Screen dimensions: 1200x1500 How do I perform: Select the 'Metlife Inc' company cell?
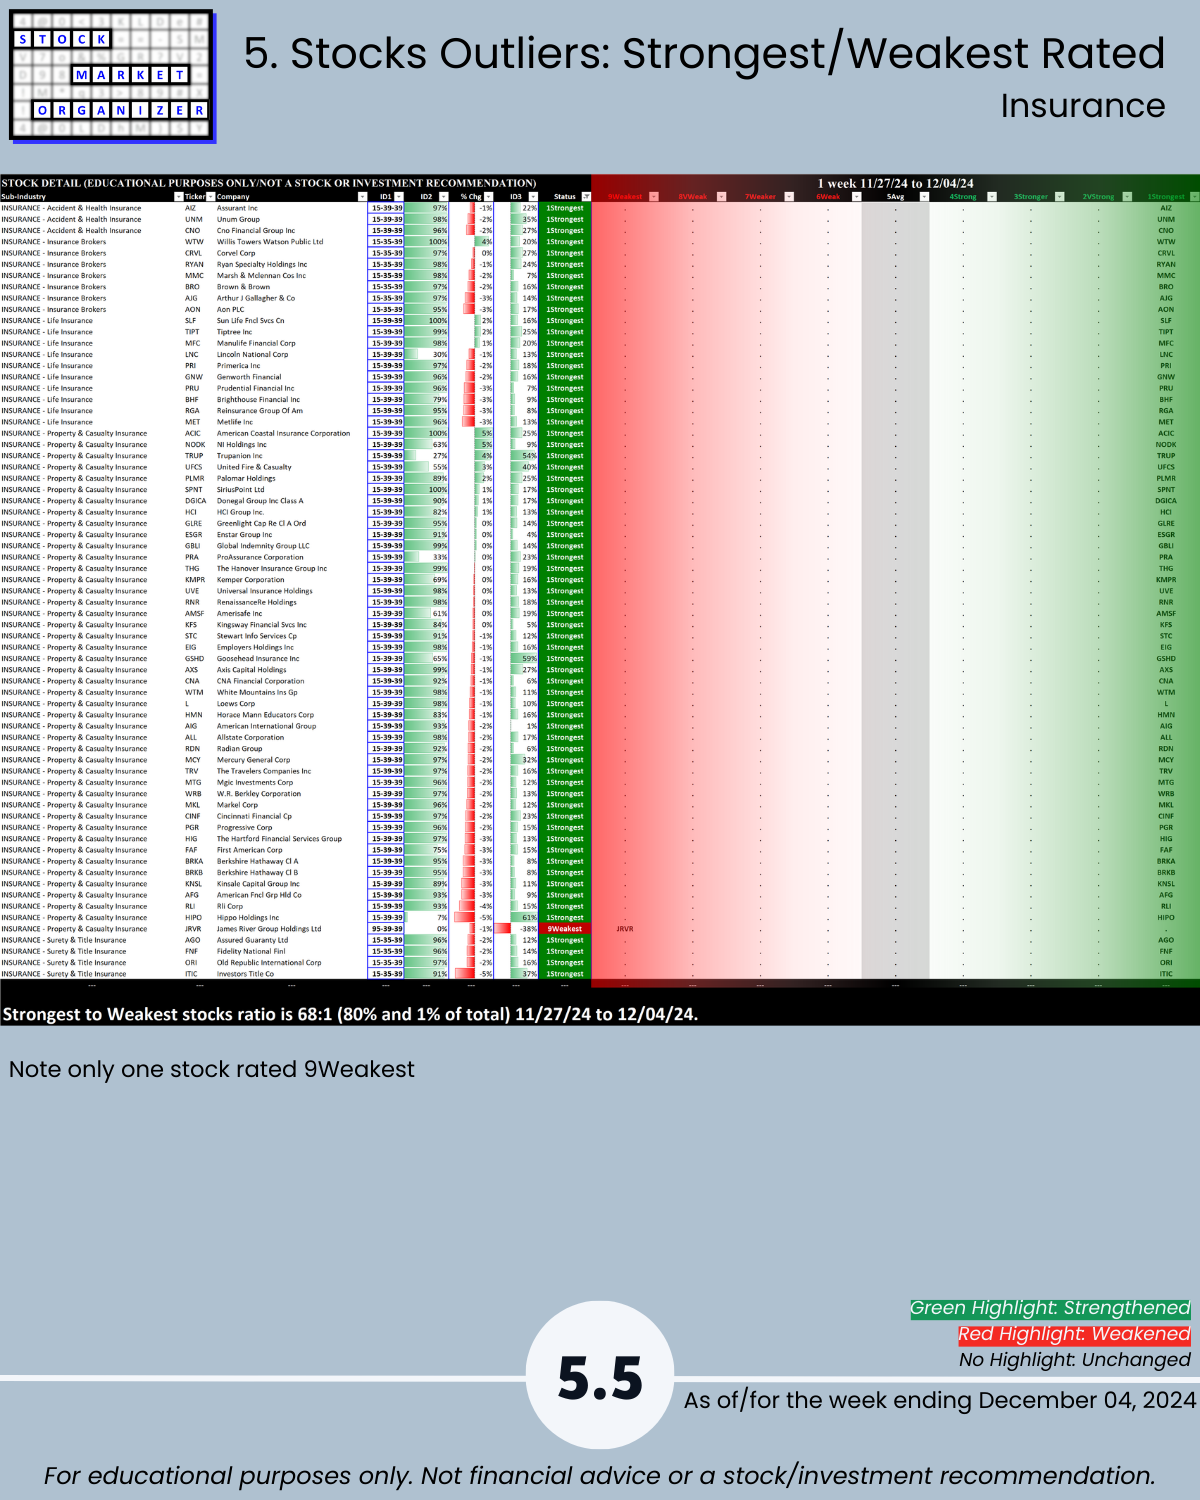click(235, 422)
